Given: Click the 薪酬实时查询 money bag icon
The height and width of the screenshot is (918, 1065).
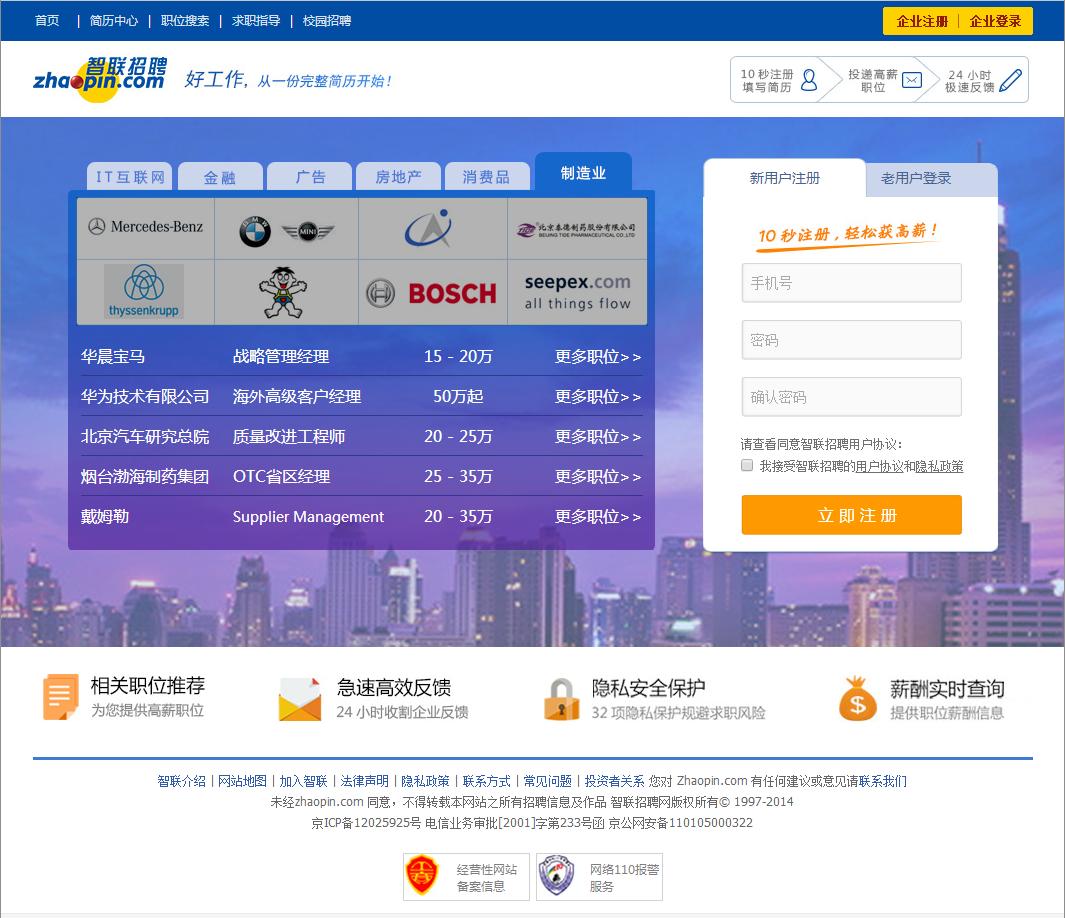Looking at the screenshot, I should coord(857,698).
